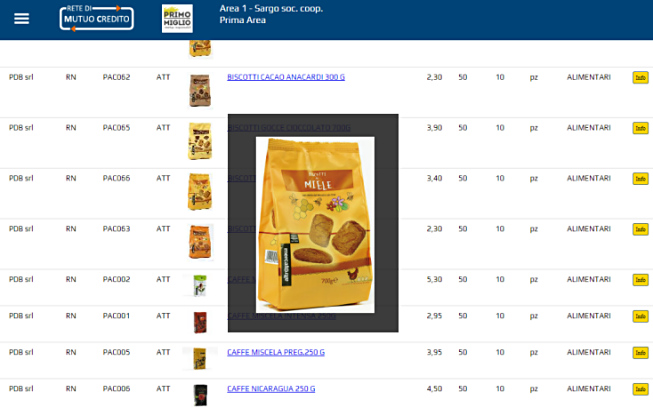Open Info for product PAC005
653x408 pixels.
point(641,353)
